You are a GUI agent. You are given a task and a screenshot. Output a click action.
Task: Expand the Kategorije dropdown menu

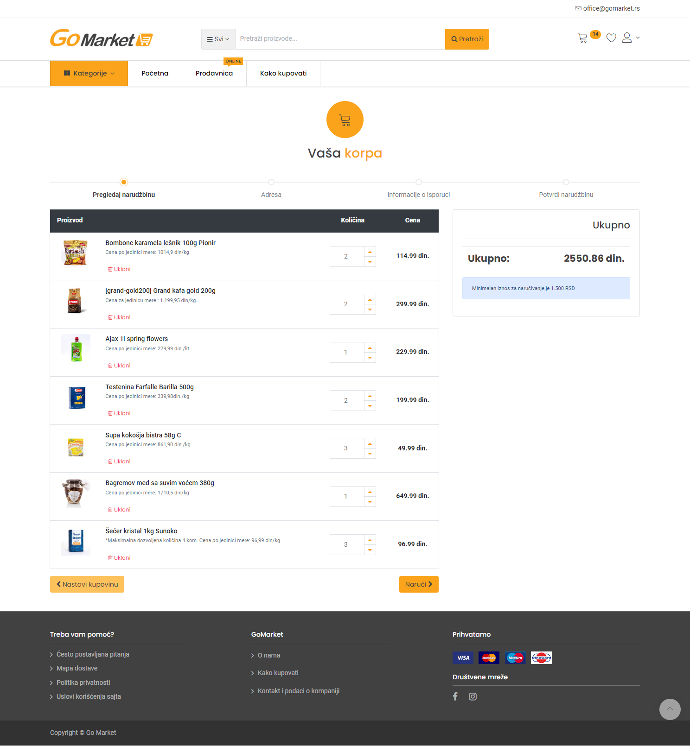tap(89, 73)
